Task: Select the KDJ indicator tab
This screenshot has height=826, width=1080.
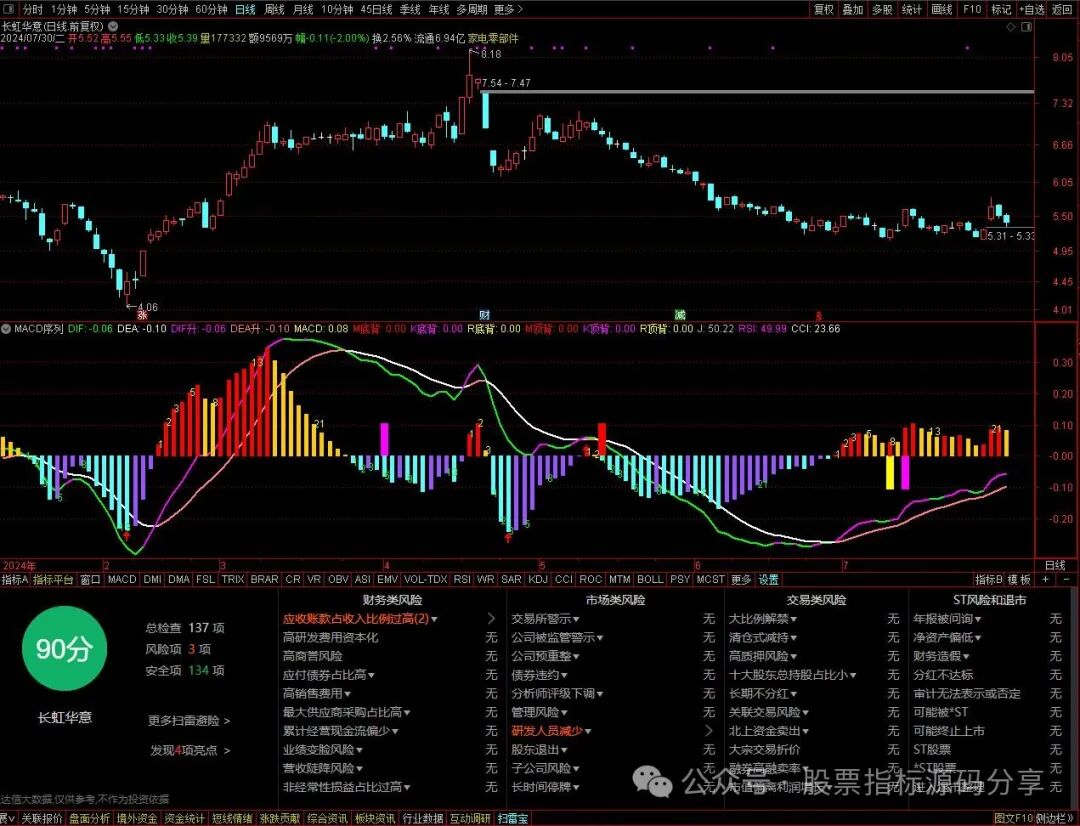Action: coord(537,579)
